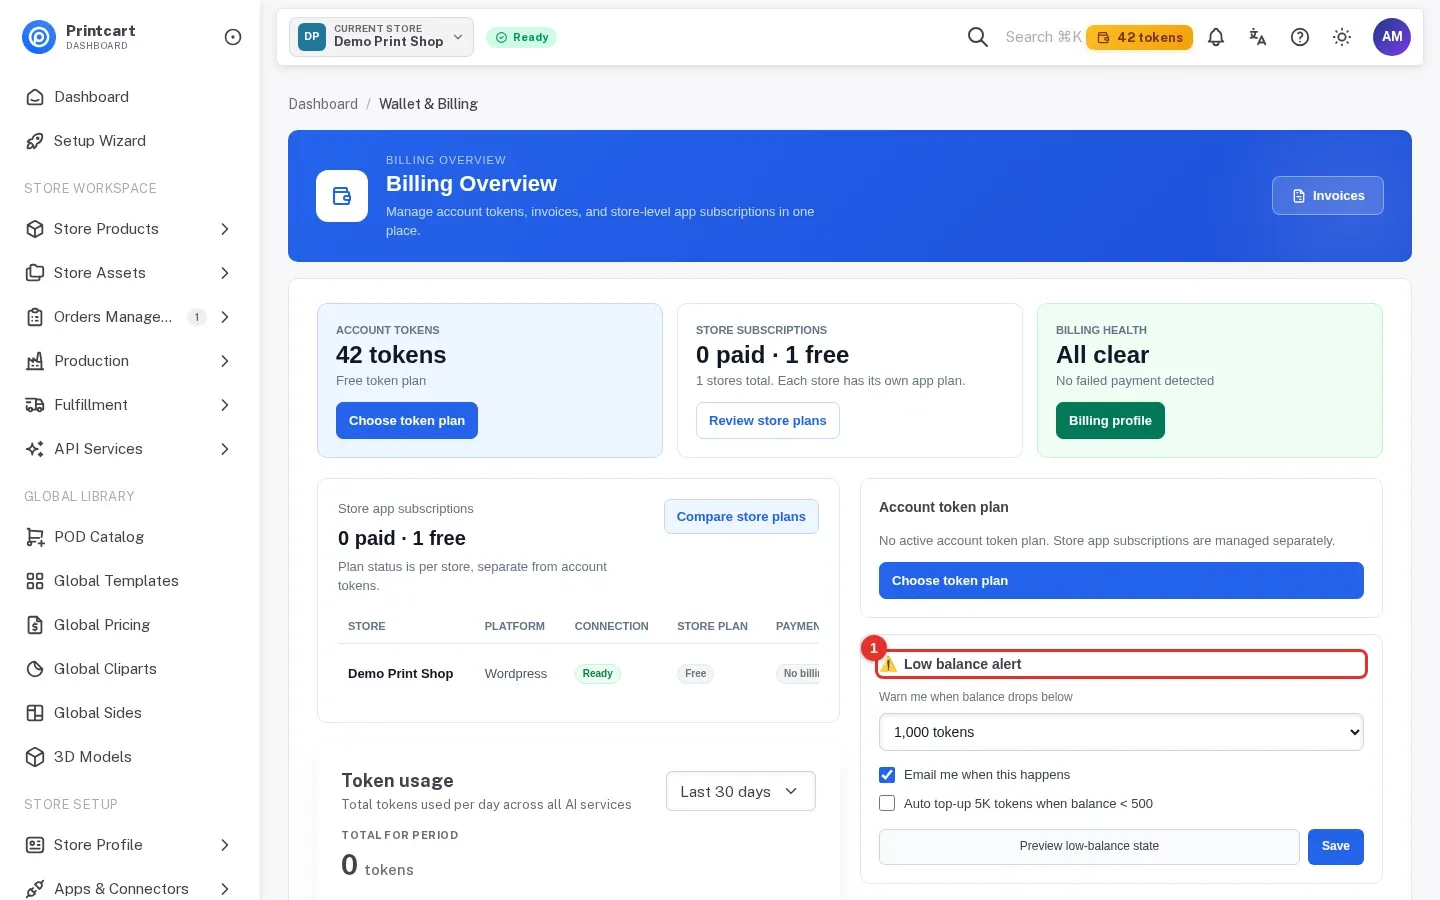Save the low balance alert settings

coord(1336,846)
